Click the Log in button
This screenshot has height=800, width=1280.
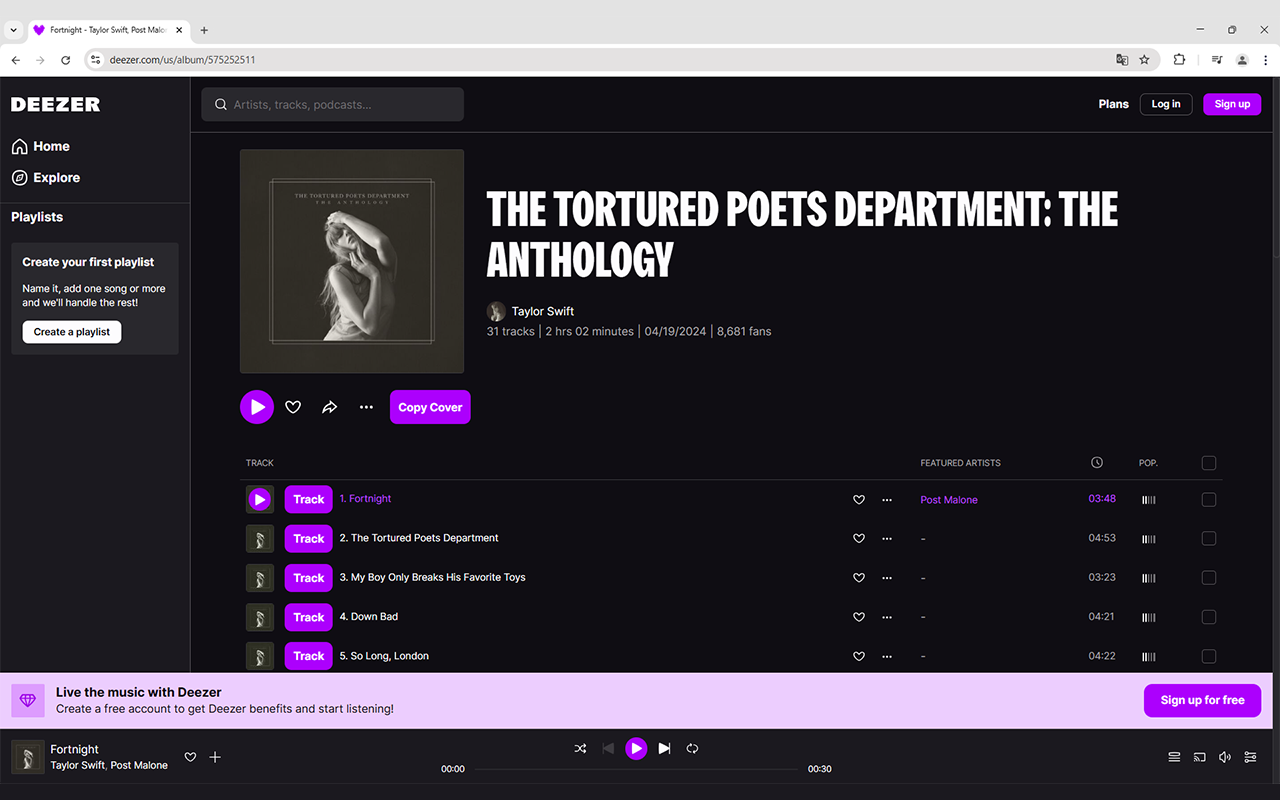(x=1166, y=104)
